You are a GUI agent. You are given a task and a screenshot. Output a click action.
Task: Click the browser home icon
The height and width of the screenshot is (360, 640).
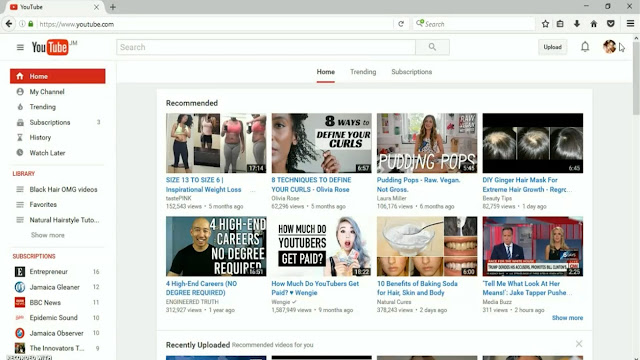coord(594,24)
